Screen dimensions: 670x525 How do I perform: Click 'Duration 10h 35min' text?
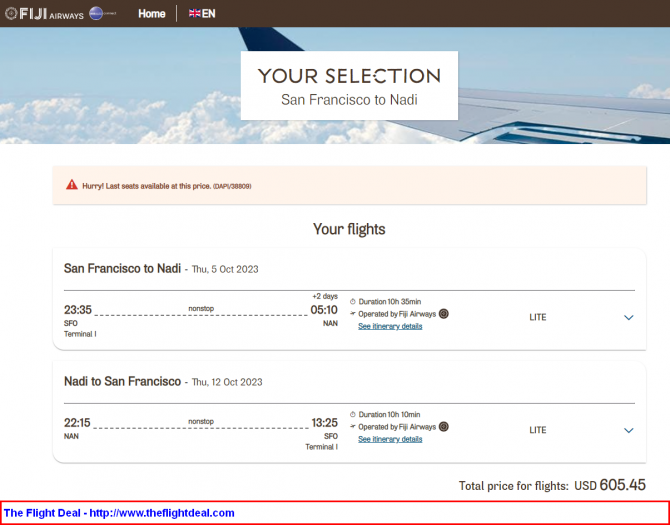coord(390,302)
